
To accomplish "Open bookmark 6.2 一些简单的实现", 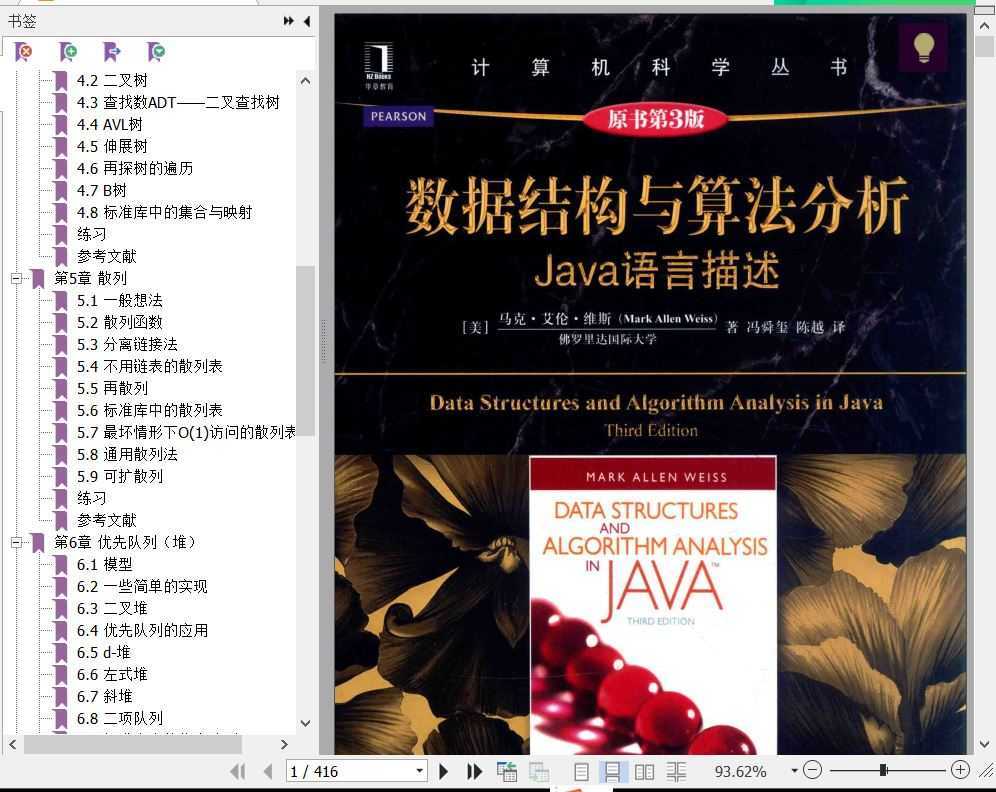I will click(142, 586).
